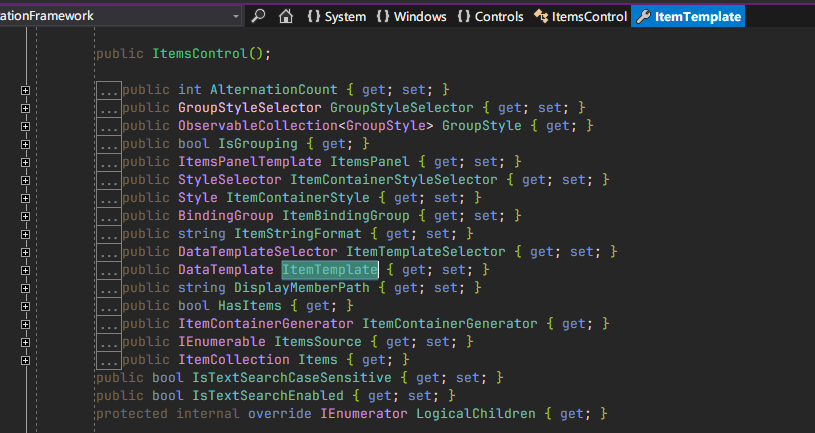The width and height of the screenshot is (815, 433).
Task: Expand outline node beside ItemContainerStyle line
Action: (25, 199)
